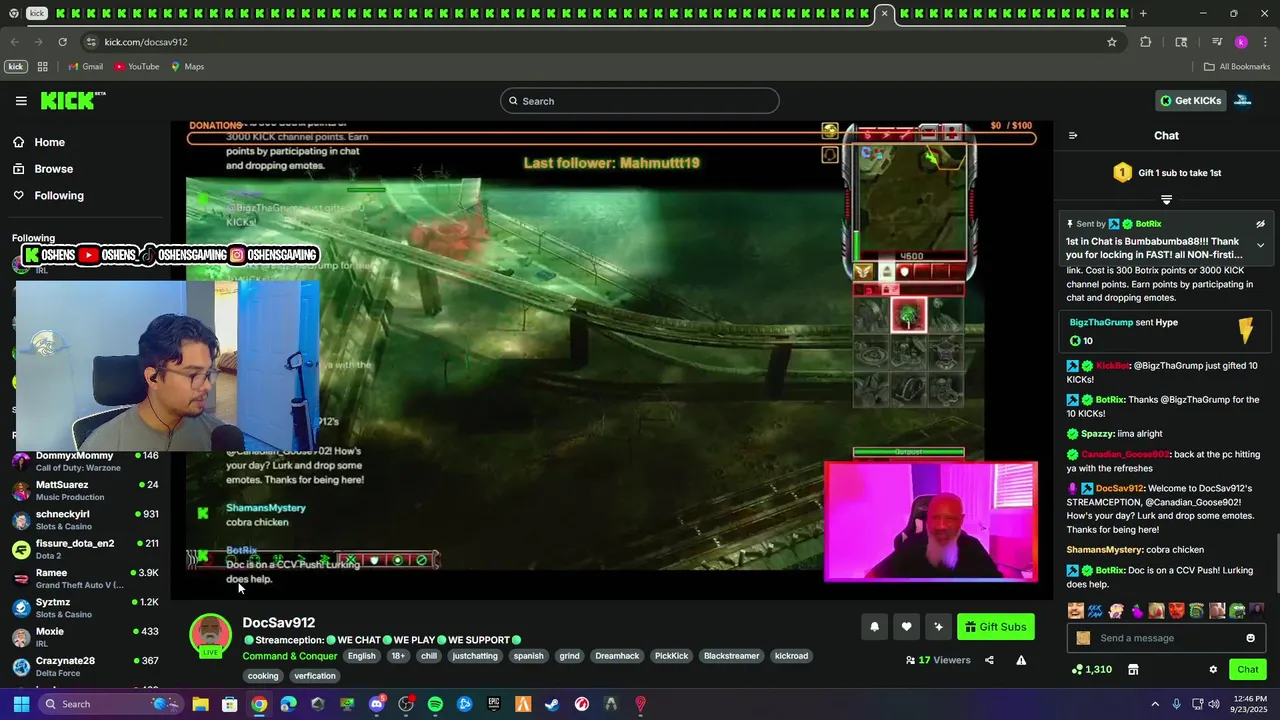
Task: Hide the pinned BotRix message
Action: point(1260,224)
